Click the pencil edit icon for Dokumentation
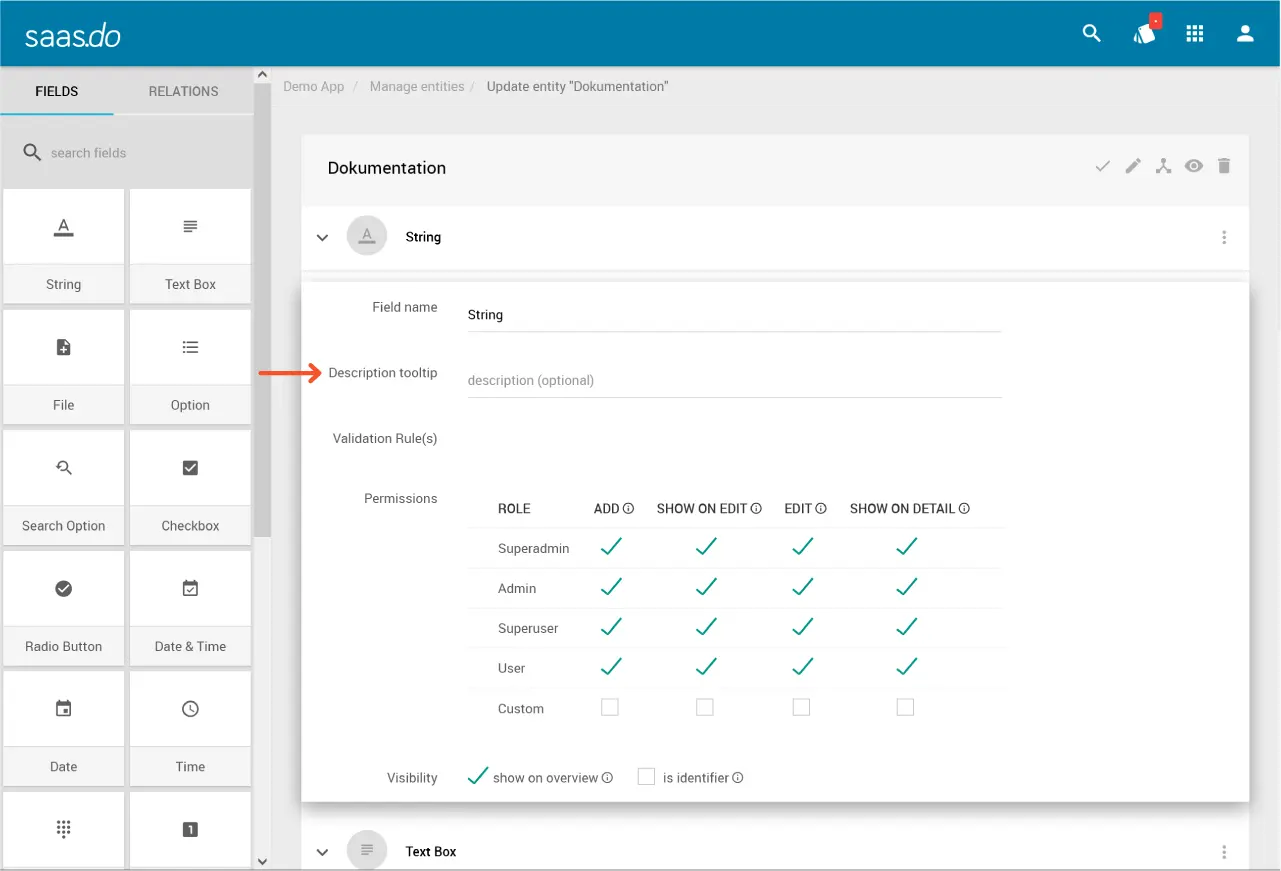Viewport: 1281px width, 871px height. point(1133,167)
